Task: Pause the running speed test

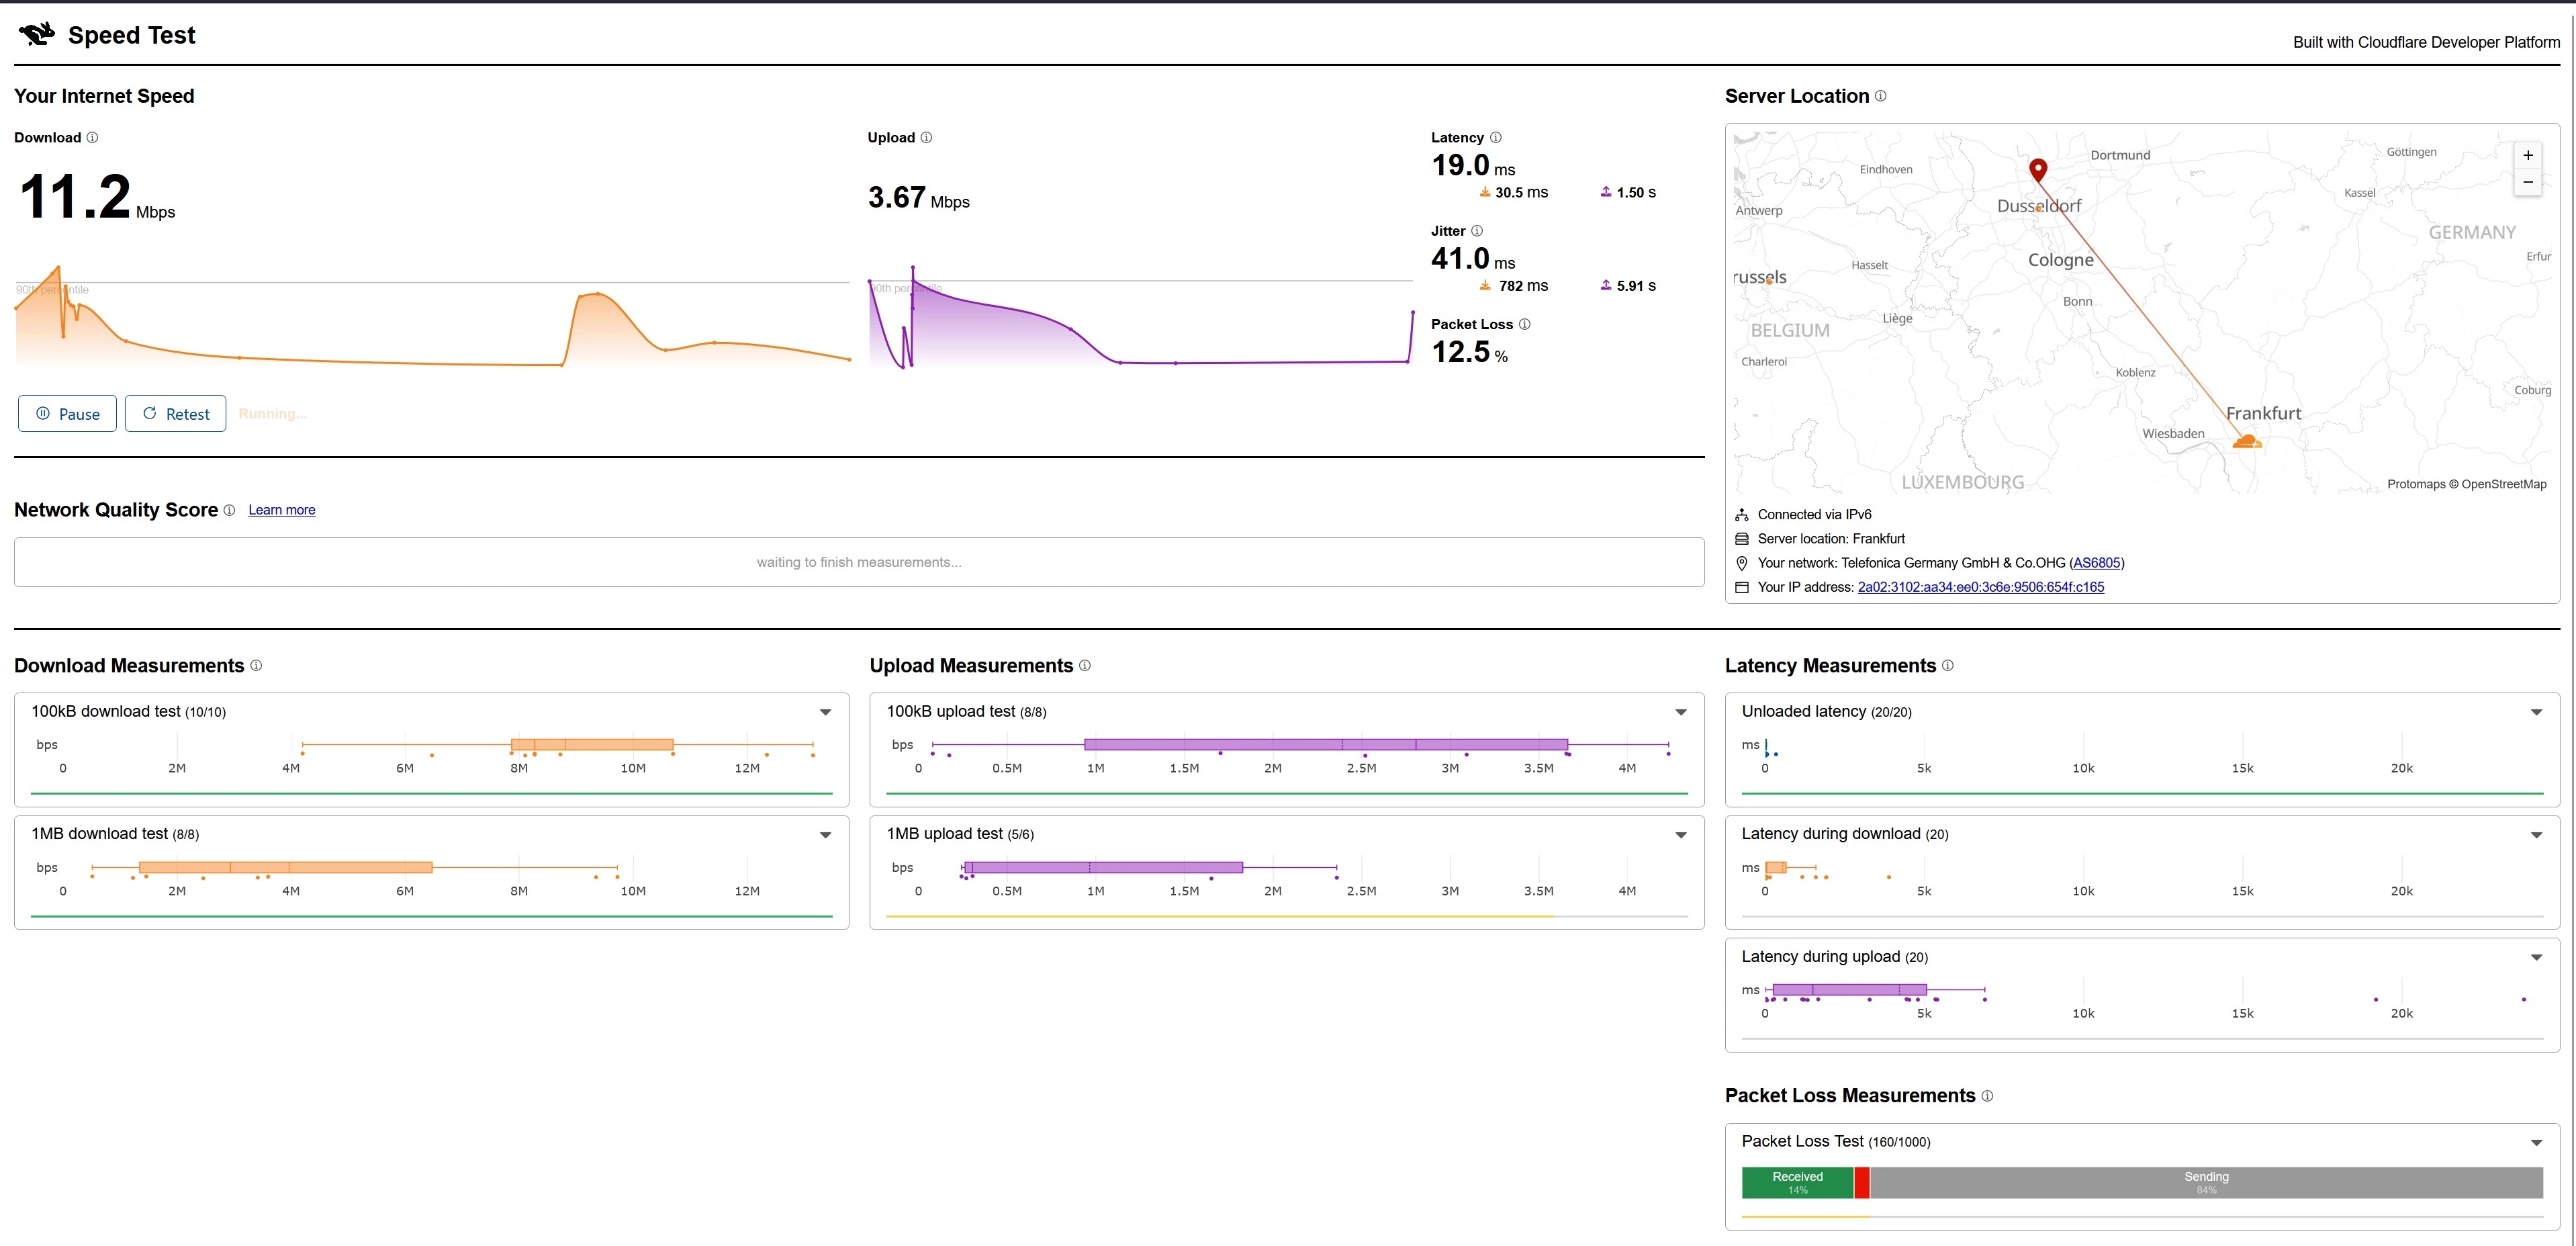Action: click(x=67, y=414)
